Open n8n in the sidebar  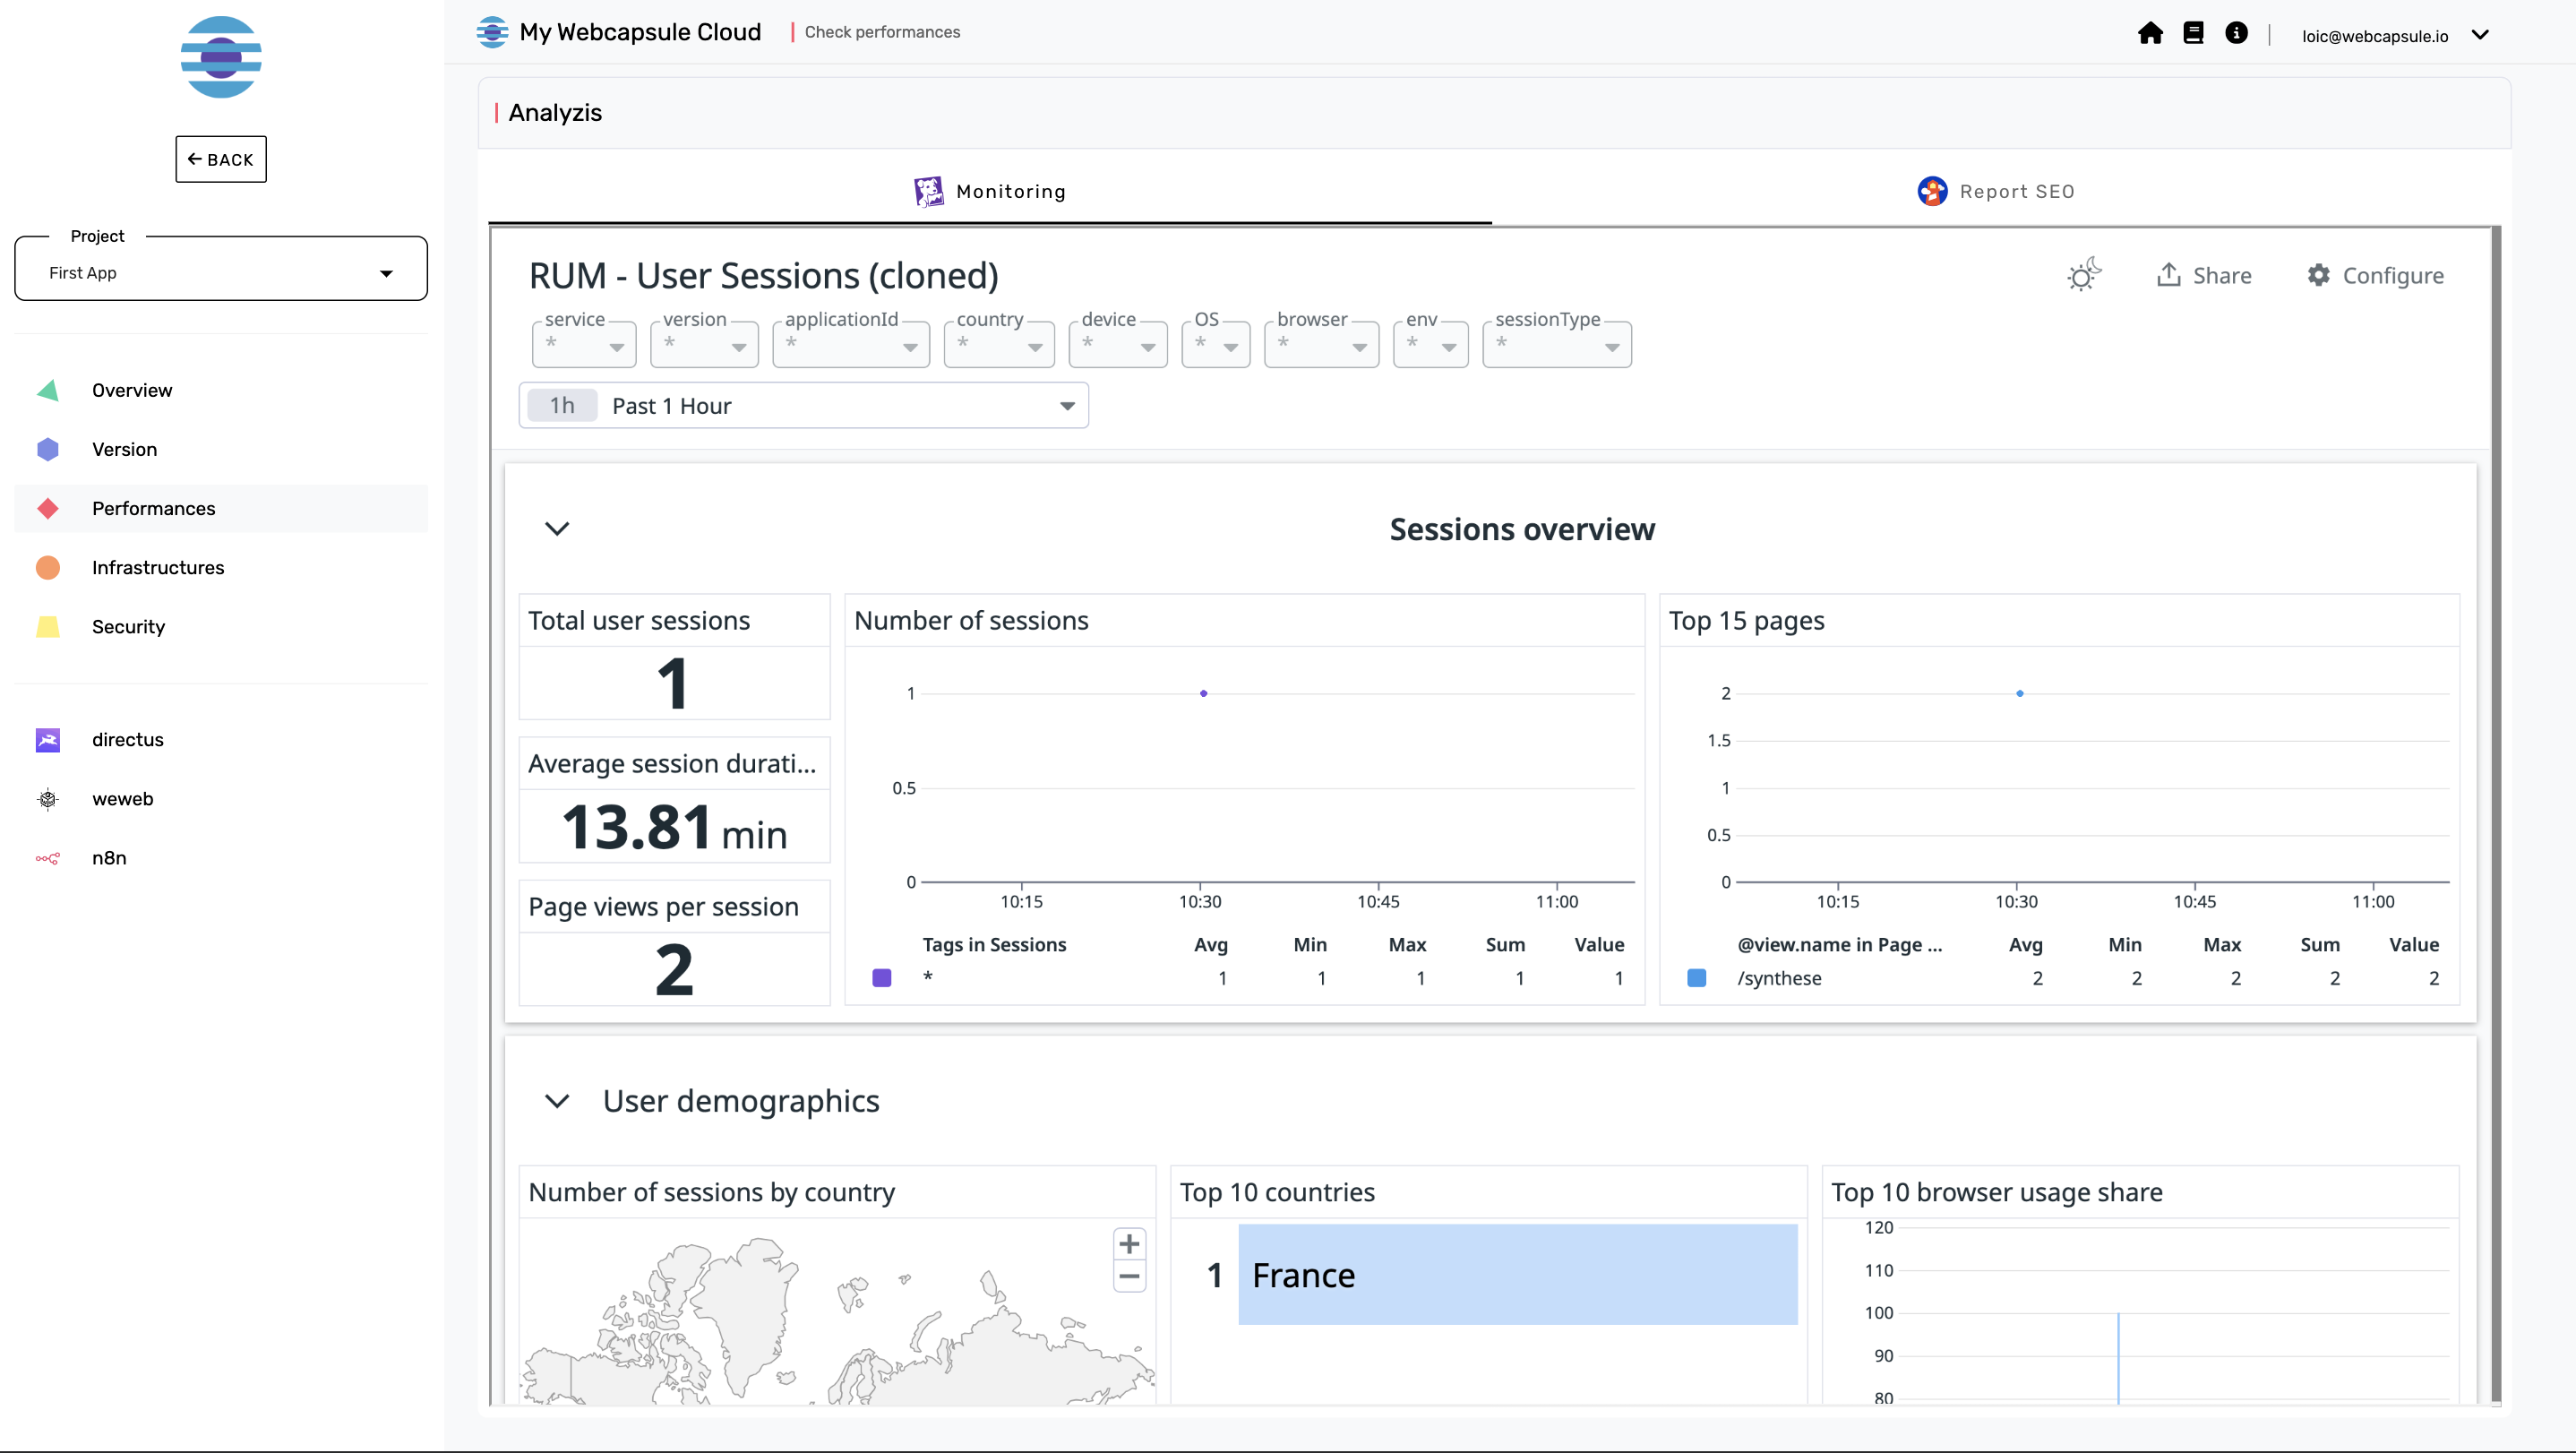click(221, 857)
